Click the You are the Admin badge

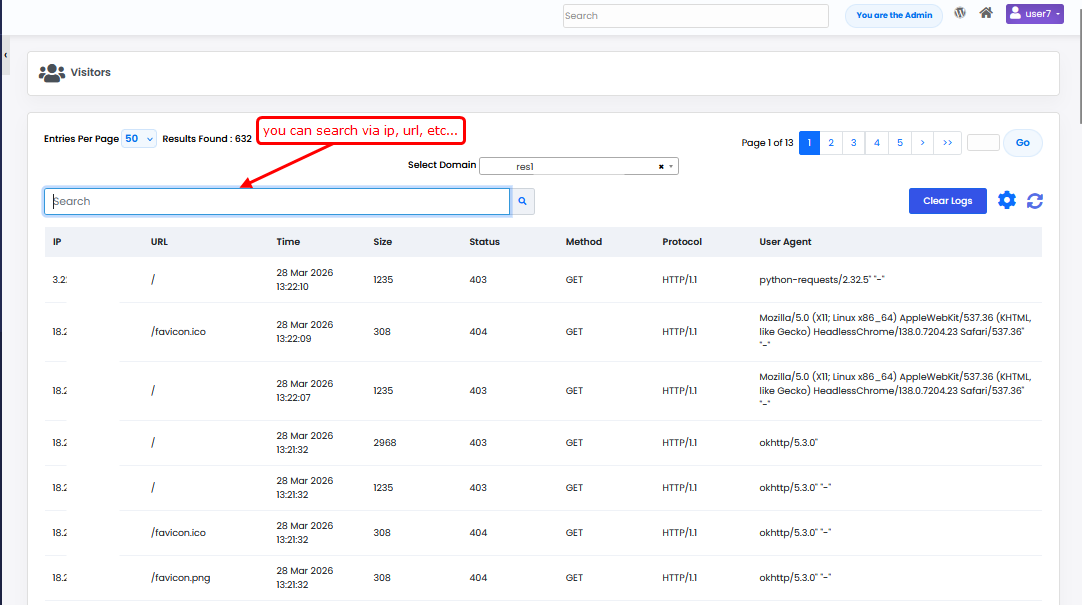click(x=893, y=16)
